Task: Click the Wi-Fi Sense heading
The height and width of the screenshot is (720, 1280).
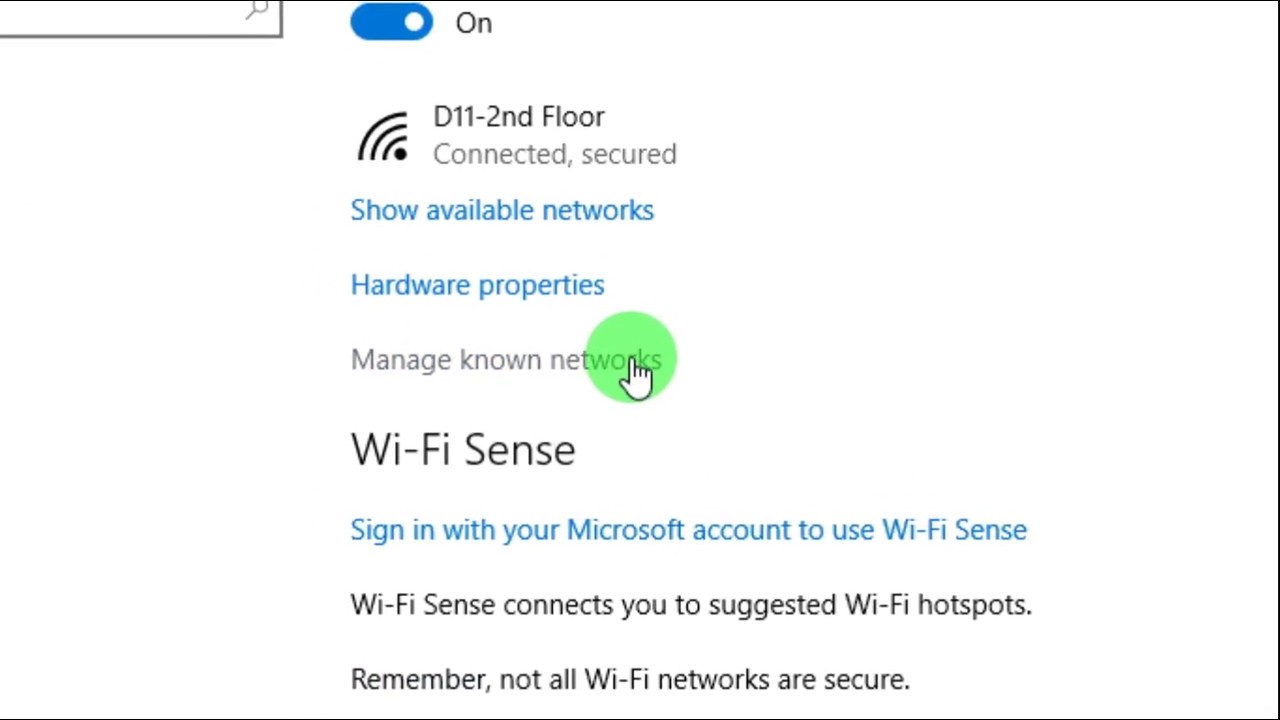Action: 463,450
